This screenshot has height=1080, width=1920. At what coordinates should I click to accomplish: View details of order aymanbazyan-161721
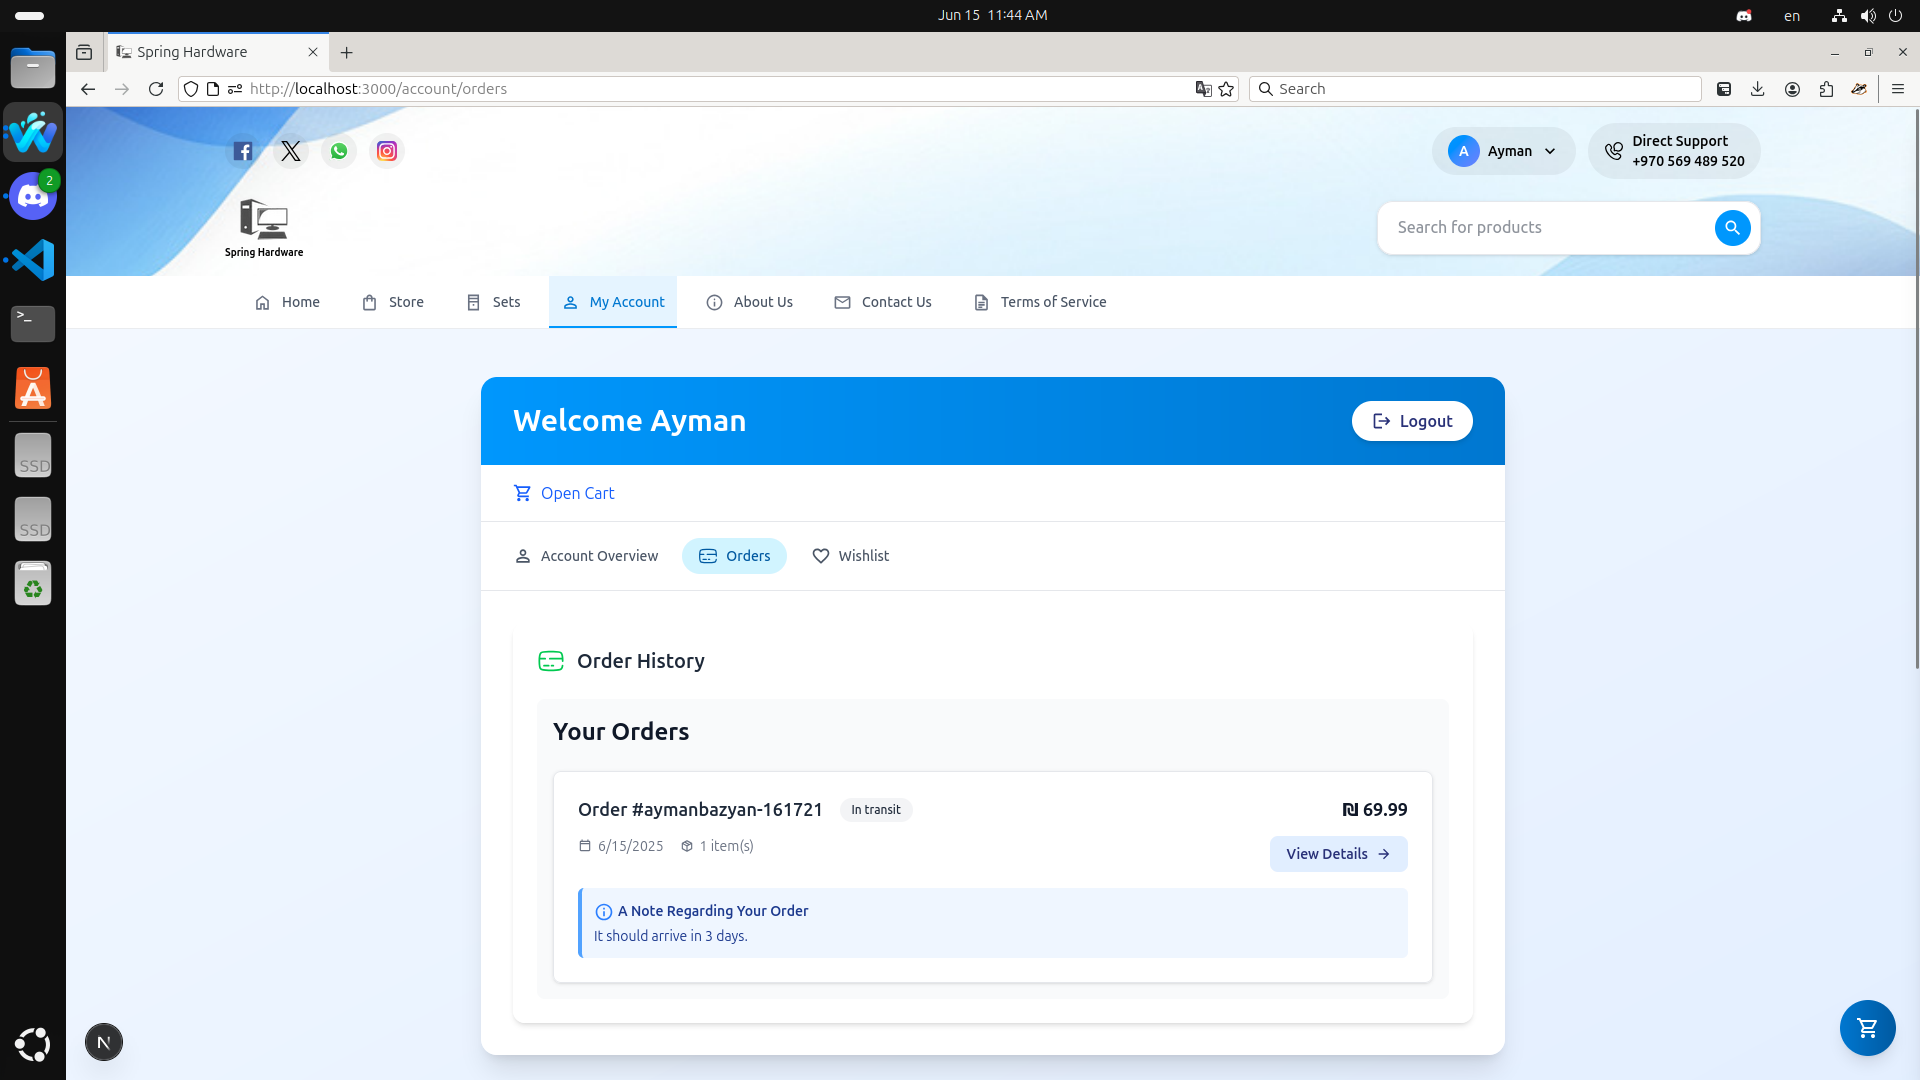click(x=1338, y=854)
